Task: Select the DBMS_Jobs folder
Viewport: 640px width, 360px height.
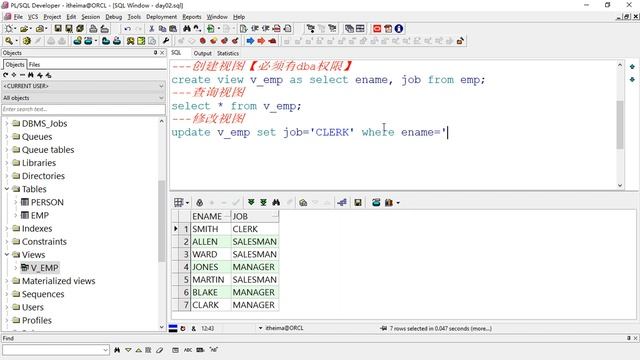Action: (44, 123)
